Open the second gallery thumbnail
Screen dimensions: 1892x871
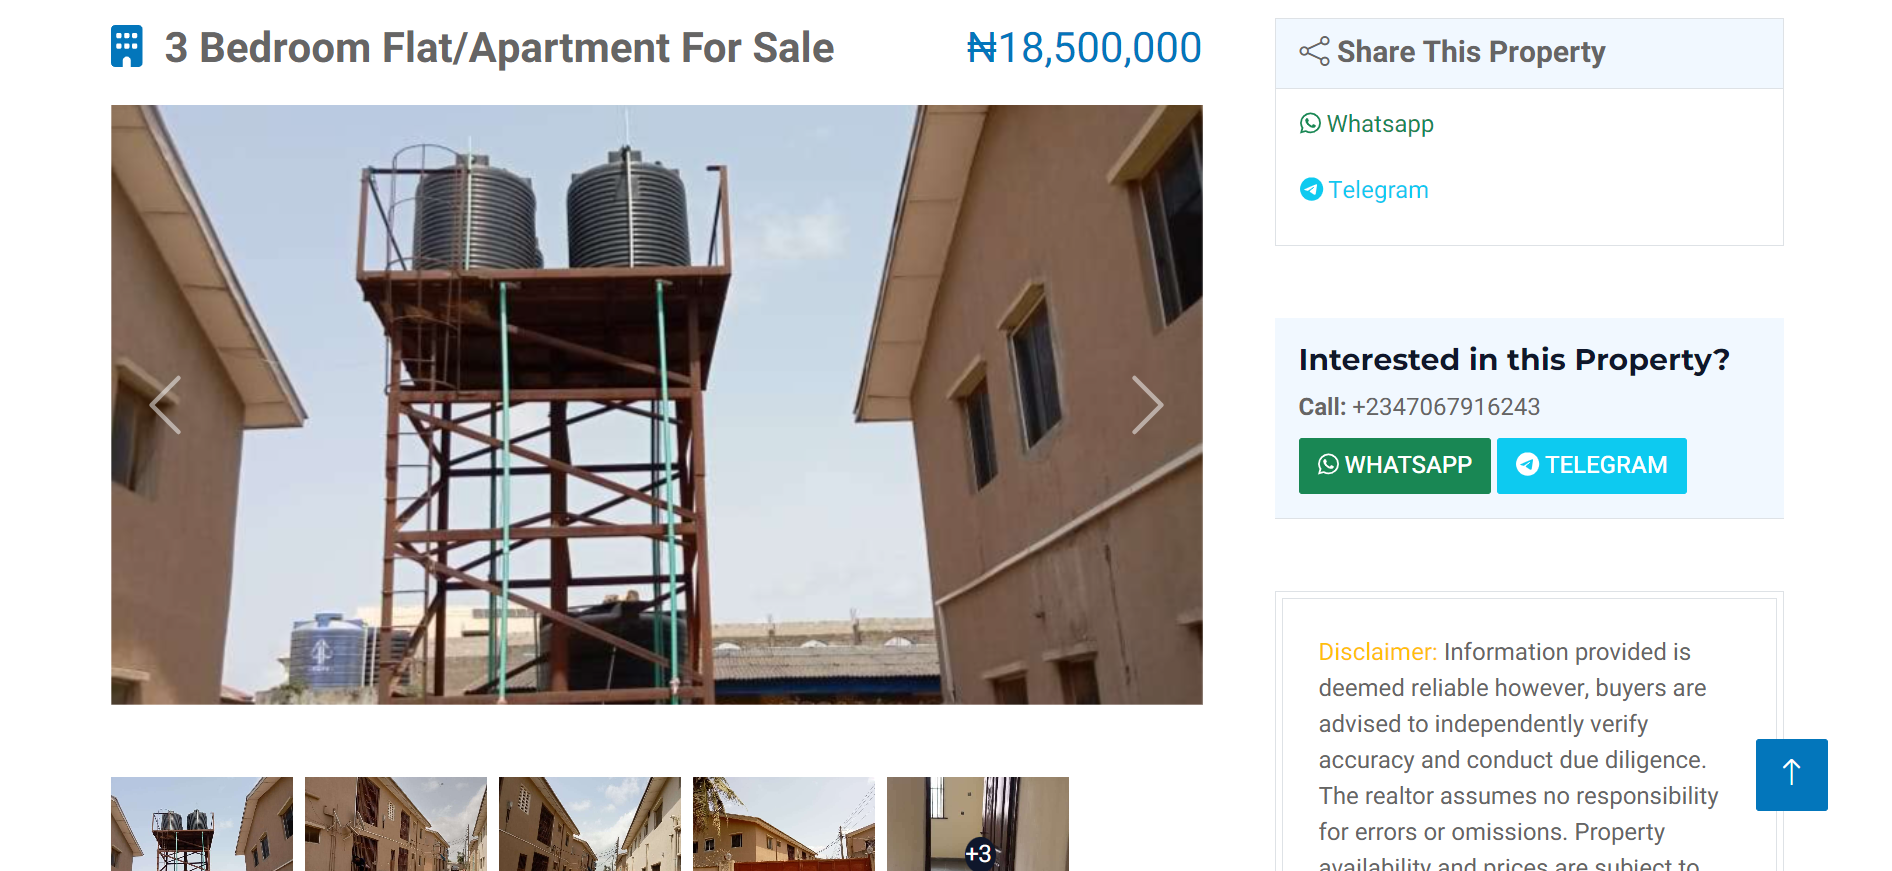coord(395,824)
